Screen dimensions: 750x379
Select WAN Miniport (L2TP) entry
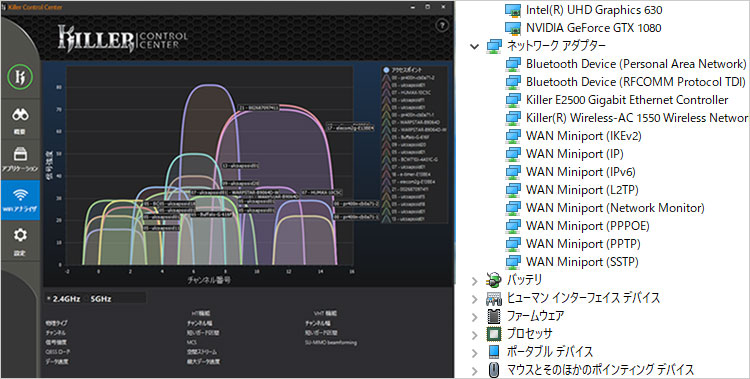[x=582, y=190]
